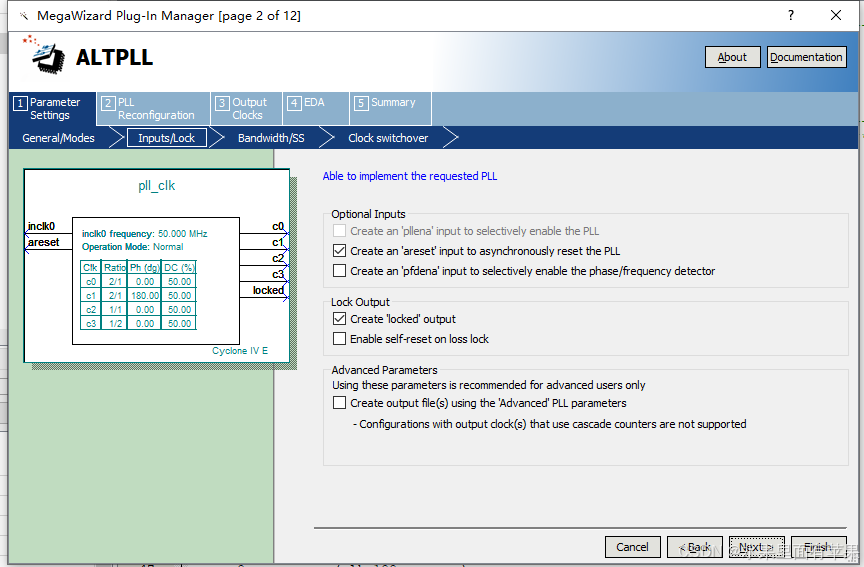Click step number 2 icon for PLL Reconfiguration
The width and height of the screenshot is (864, 567).
click(108, 103)
